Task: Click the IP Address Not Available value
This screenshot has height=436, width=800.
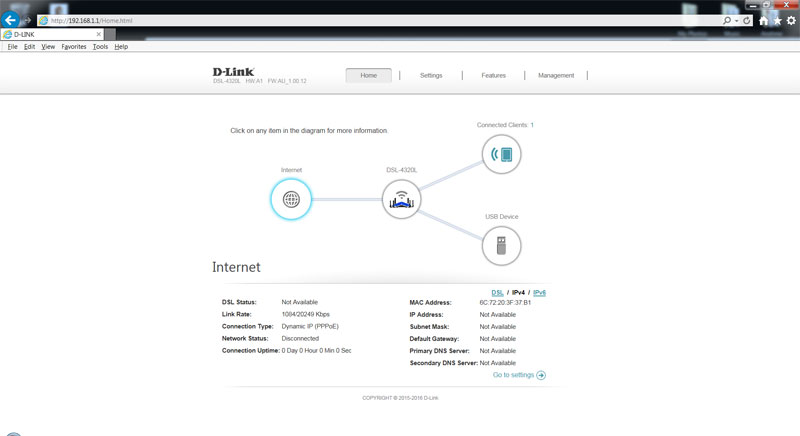Action: [x=497, y=315]
